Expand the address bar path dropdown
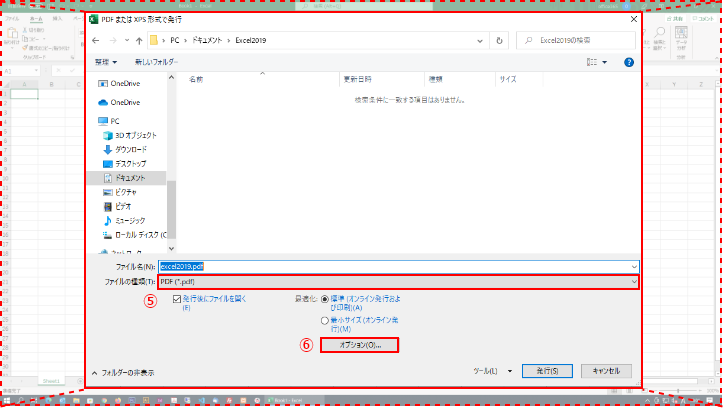 point(480,41)
